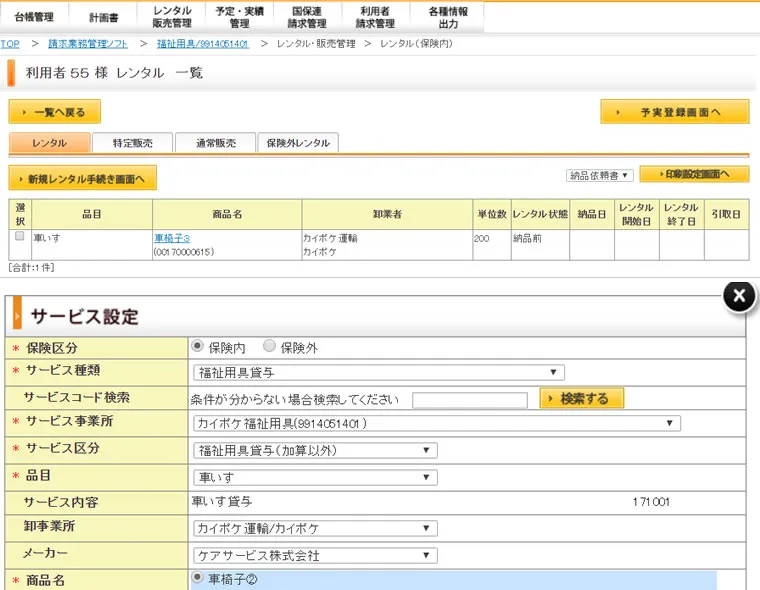Image resolution: width=760 pixels, height=590 pixels.
Task: Click 一覧へ戻る back button
Action: point(54,112)
